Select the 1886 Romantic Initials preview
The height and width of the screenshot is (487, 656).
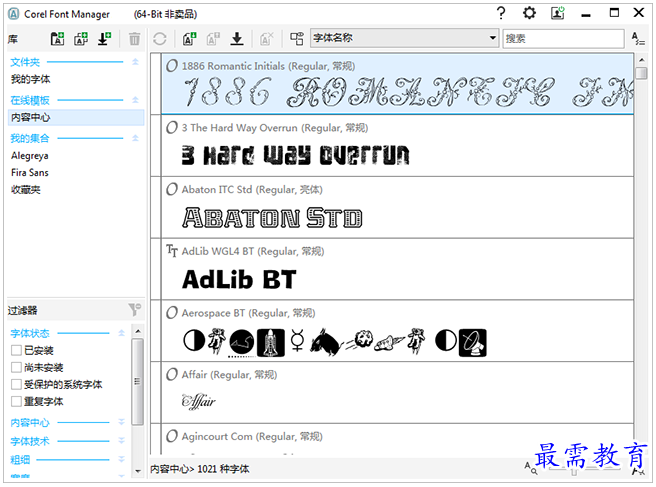point(408,92)
